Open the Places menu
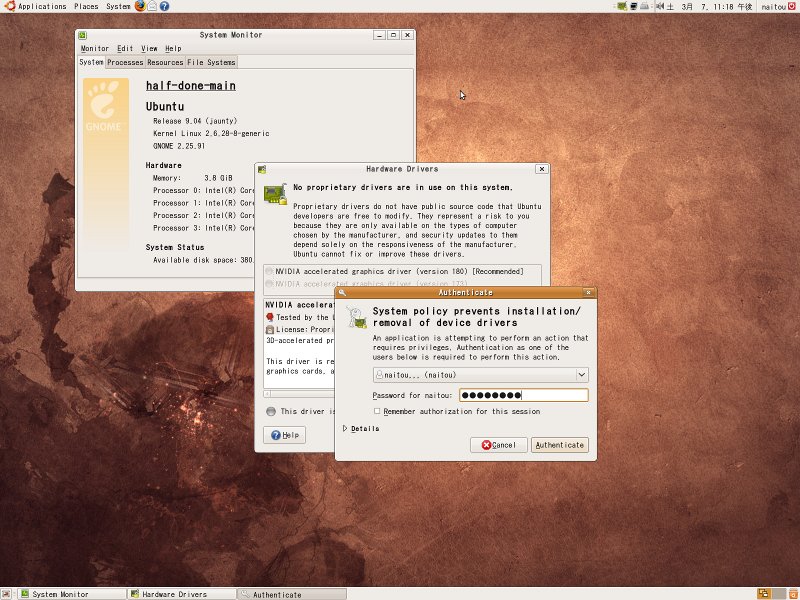800x600 pixels. pos(86,7)
